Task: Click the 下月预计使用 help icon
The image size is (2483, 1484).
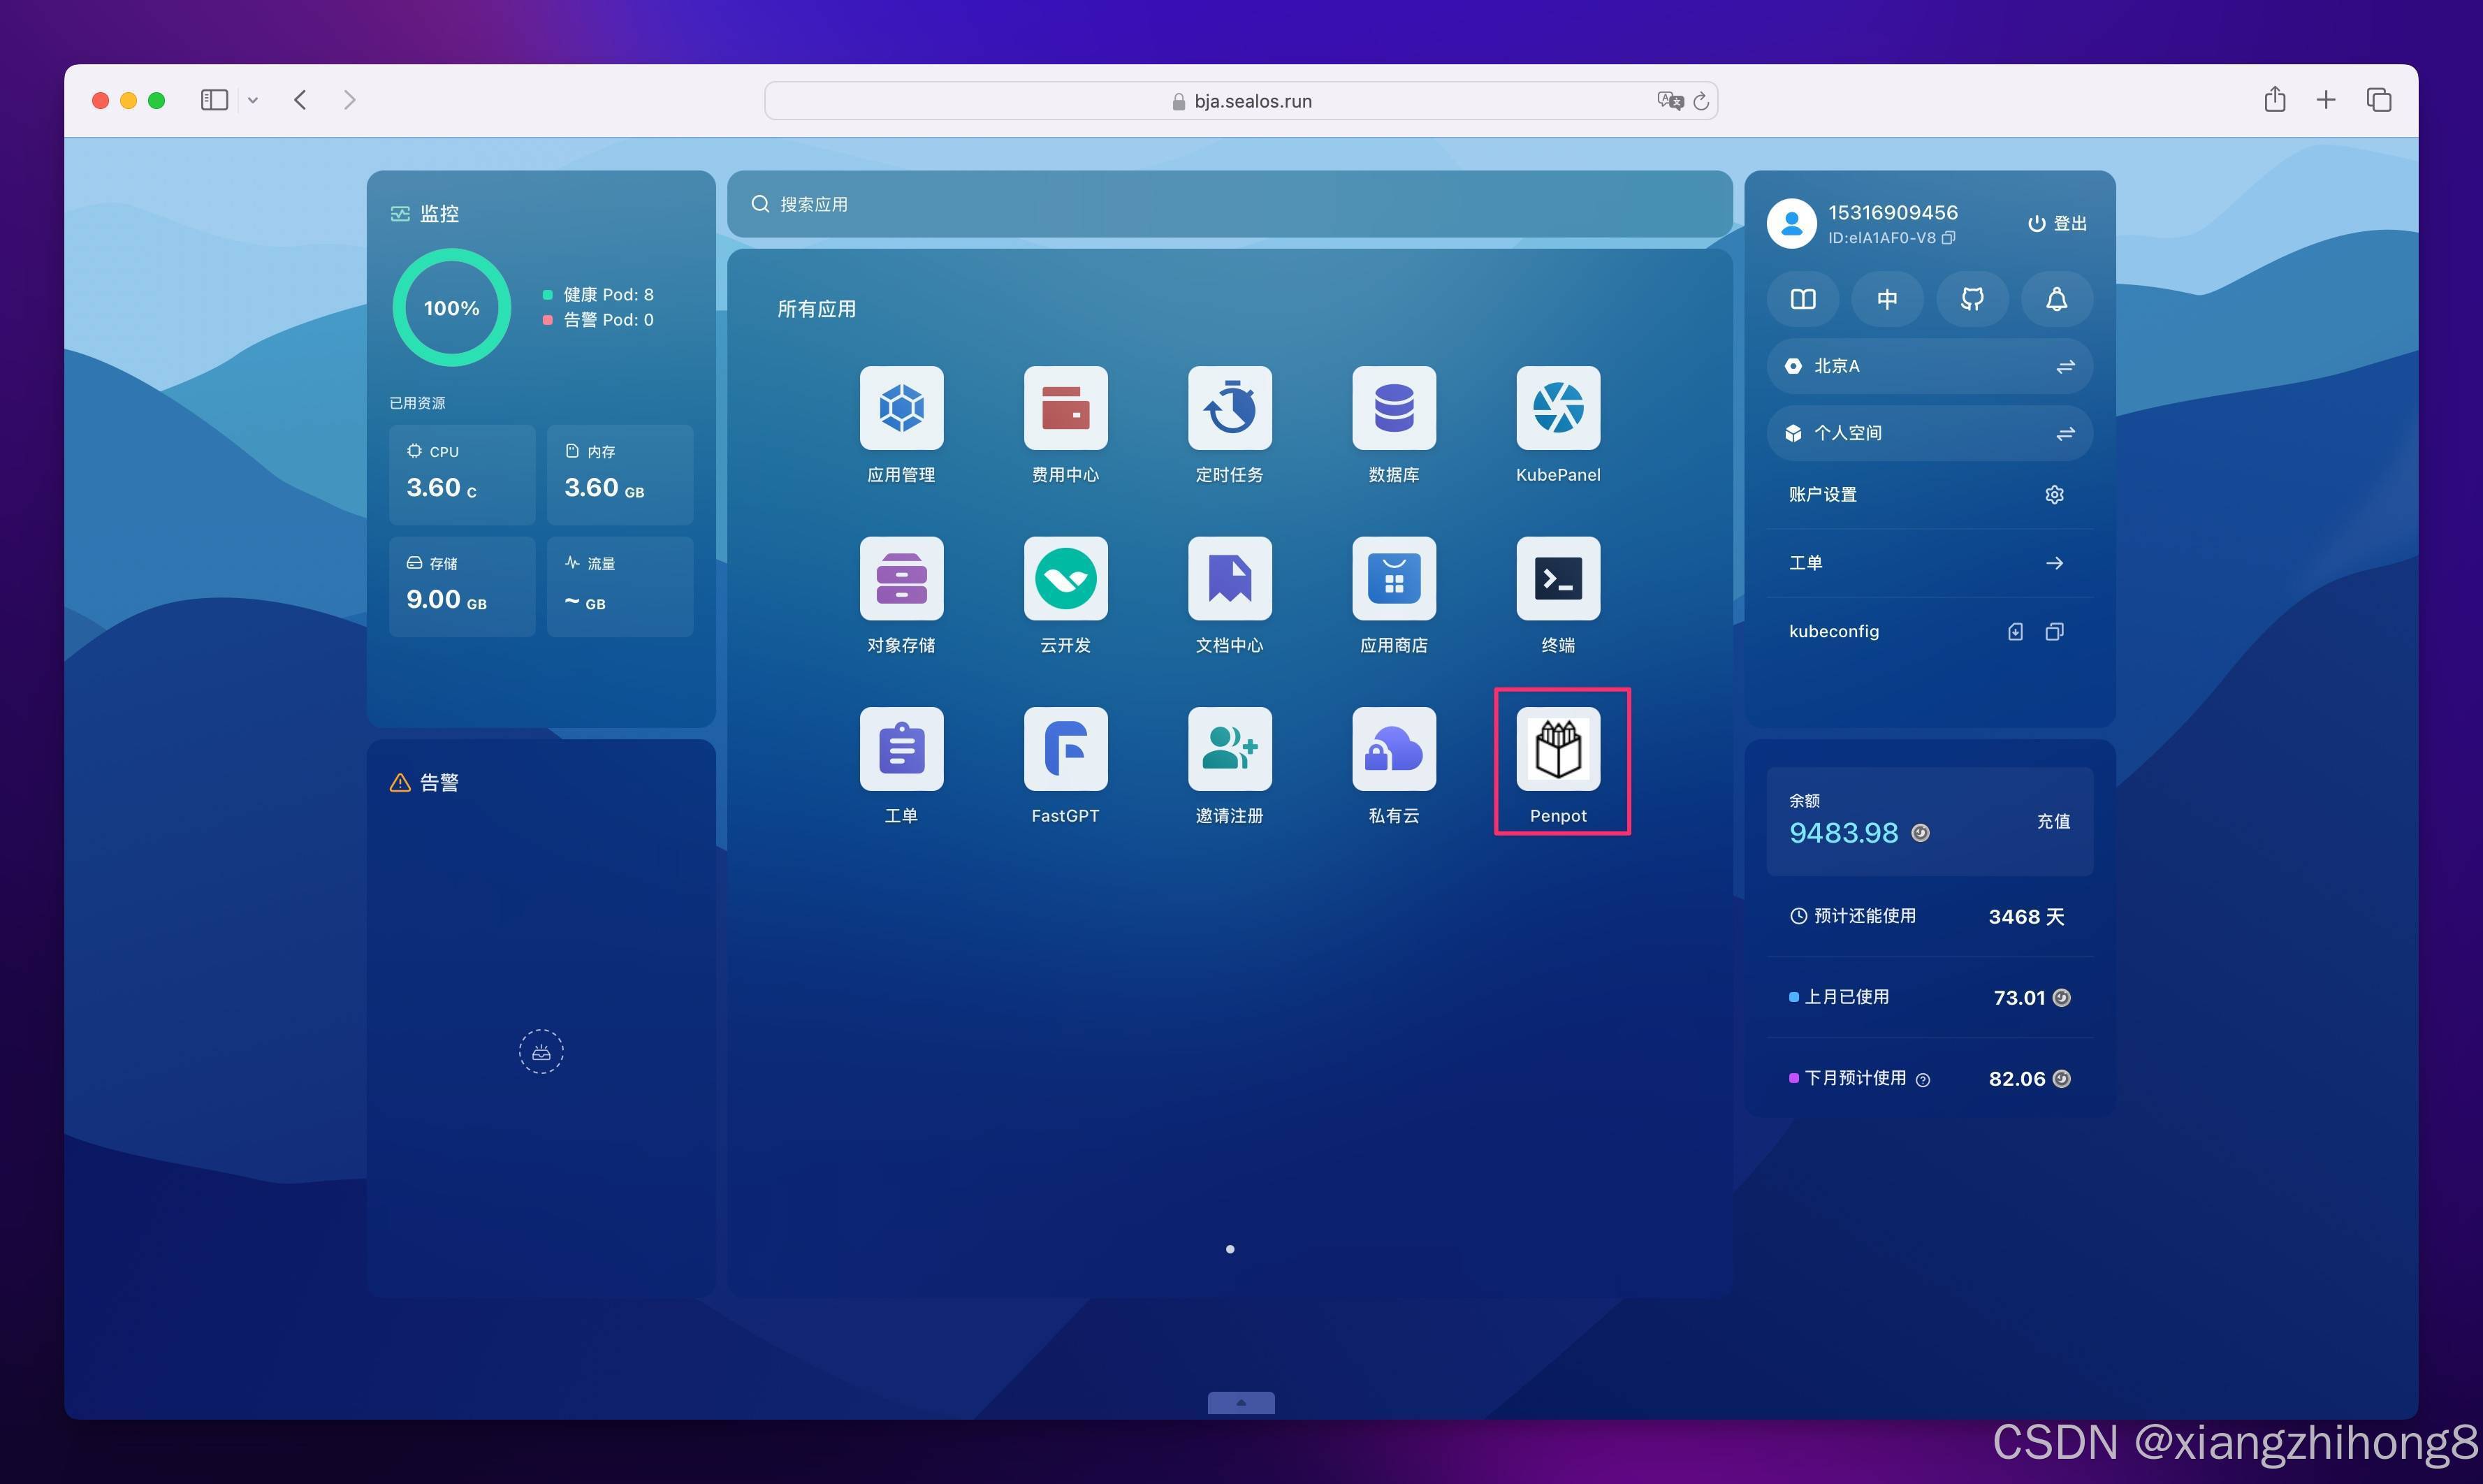Action: (1922, 1079)
